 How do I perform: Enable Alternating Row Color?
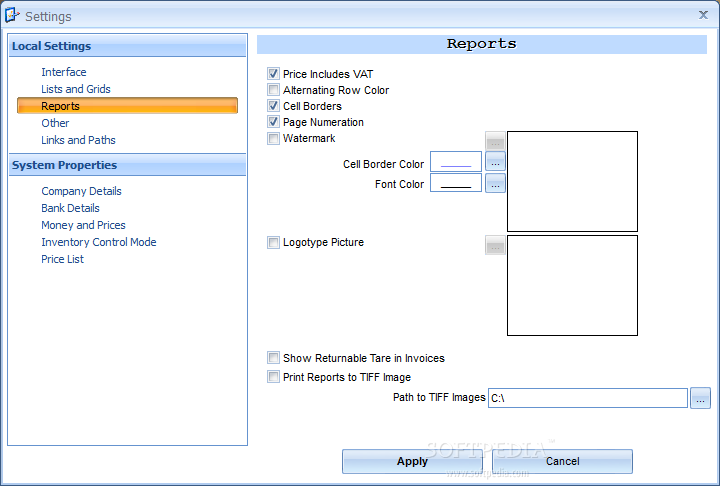point(273,90)
